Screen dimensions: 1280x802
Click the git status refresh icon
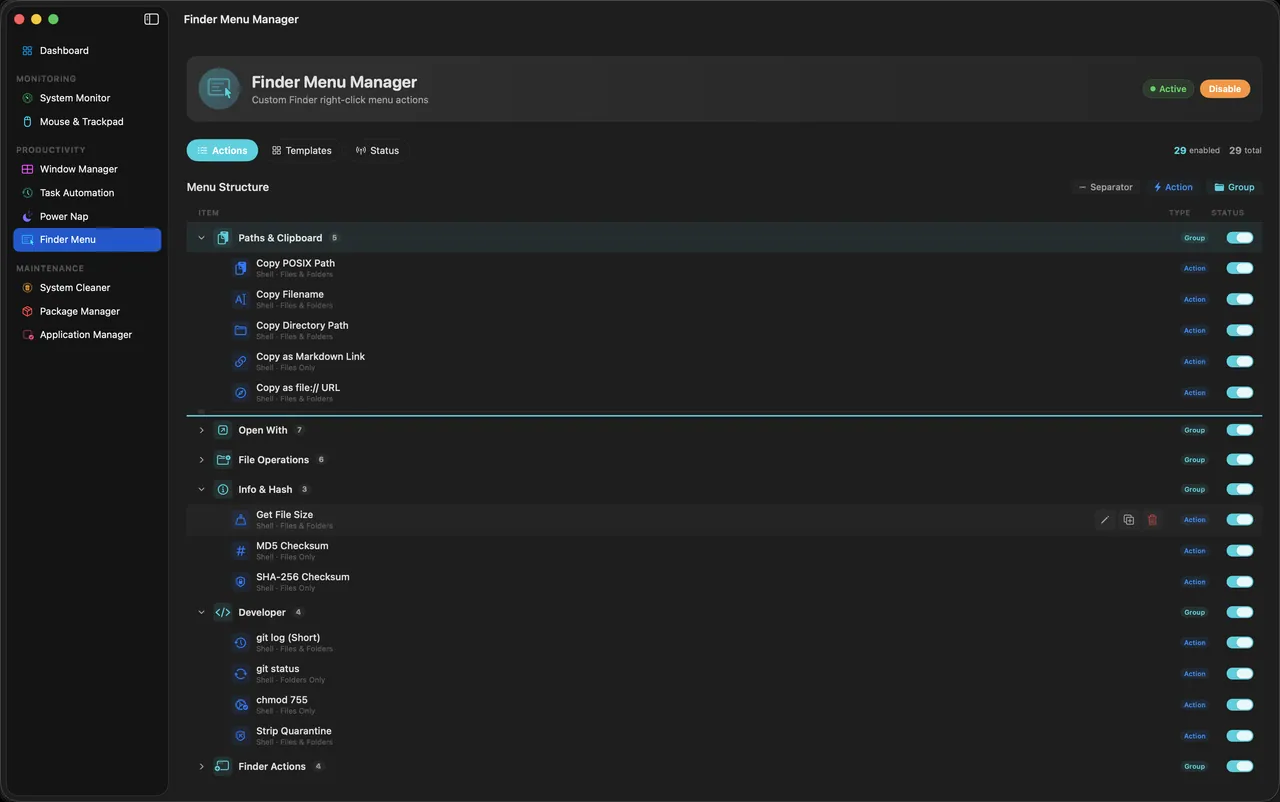(x=240, y=674)
